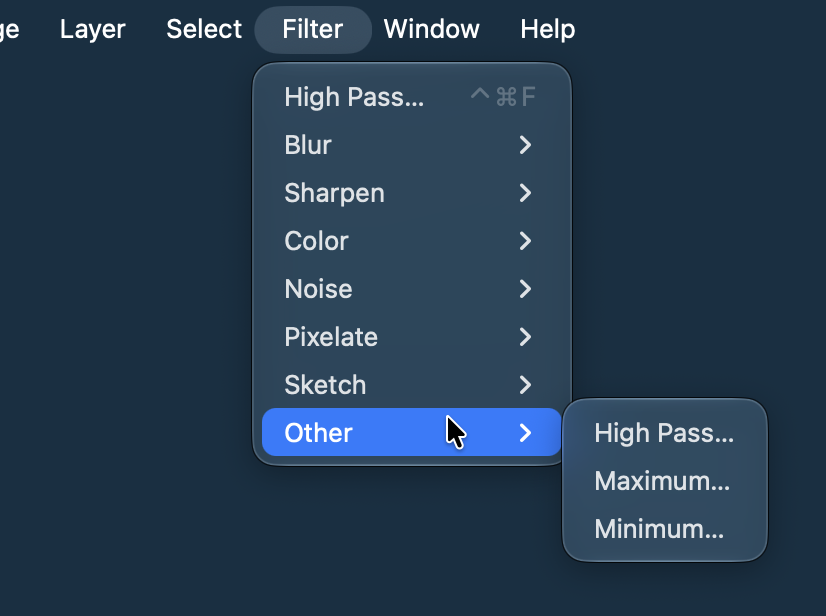
Task: Click the arrow beside Pixelate
Action: 525,337
